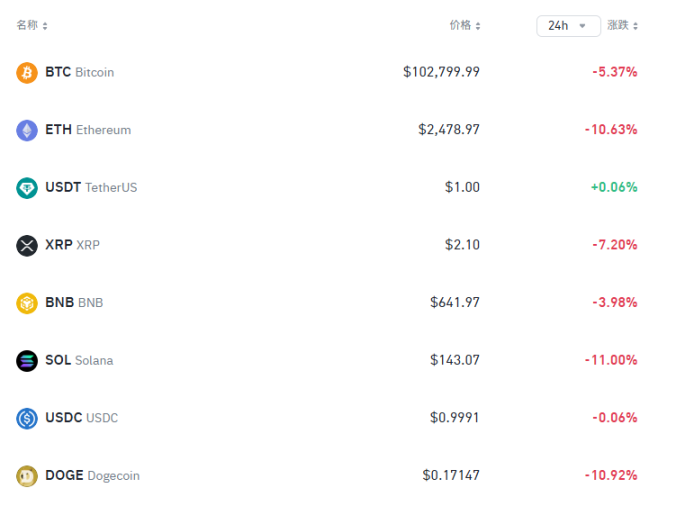Open the ETH Ethereum row name

[88, 130]
